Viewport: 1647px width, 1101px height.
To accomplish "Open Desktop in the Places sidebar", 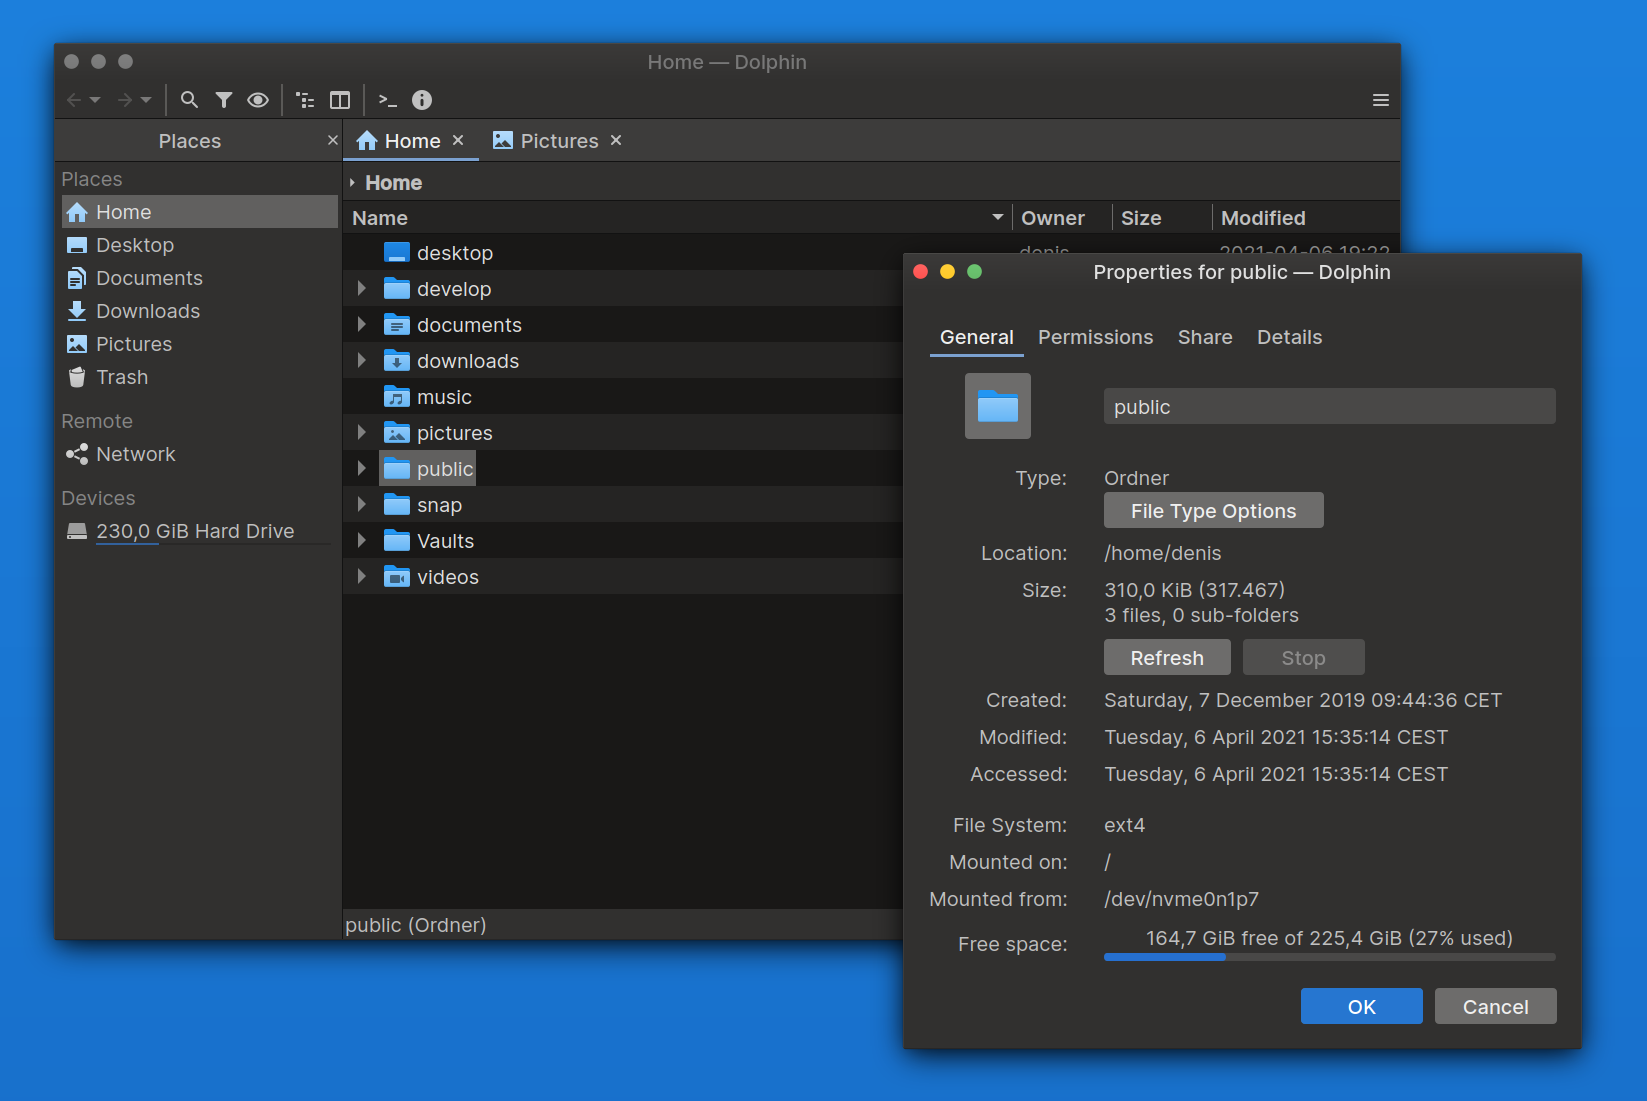I will click(x=199, y=245).
